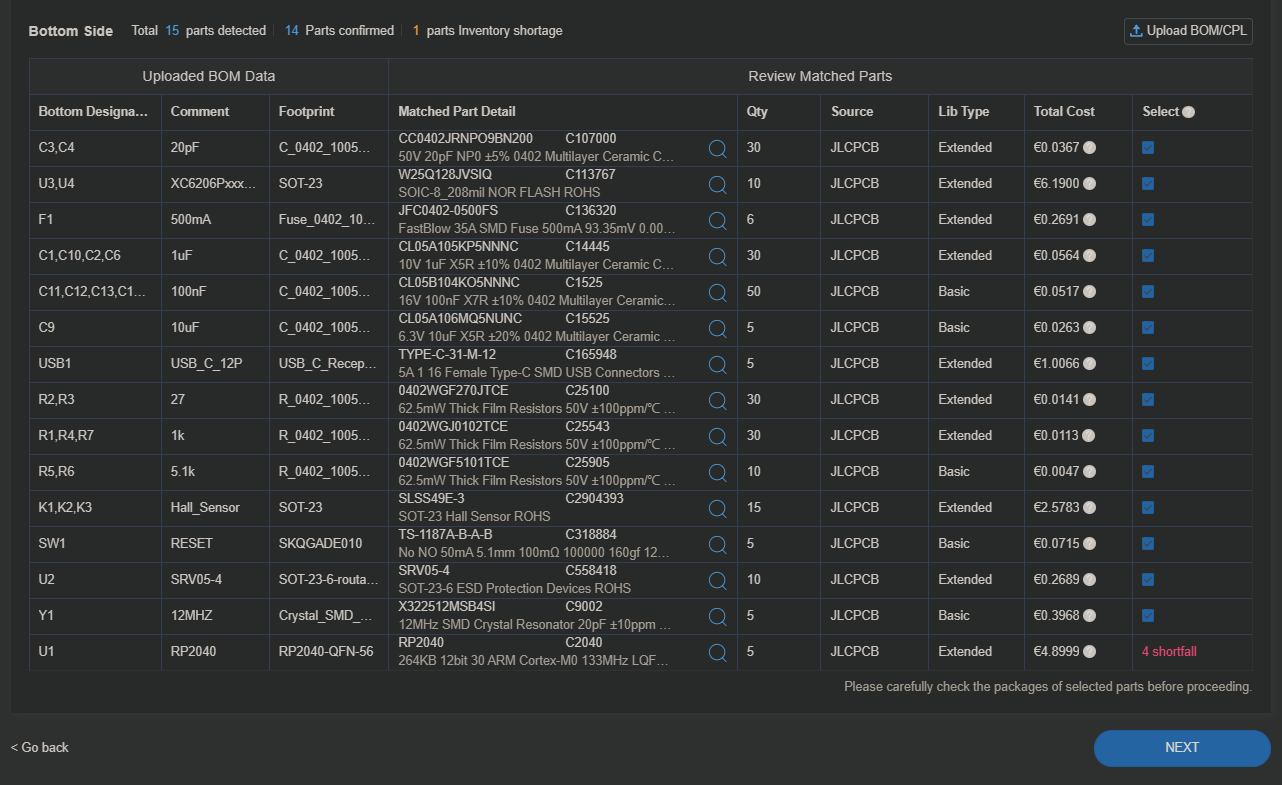The height and width of the screenshot is (785, 1282).
Task: Toggle checkbox for C1,C10,C2,C6 1uF row
Action: [x=1148, y=256]
